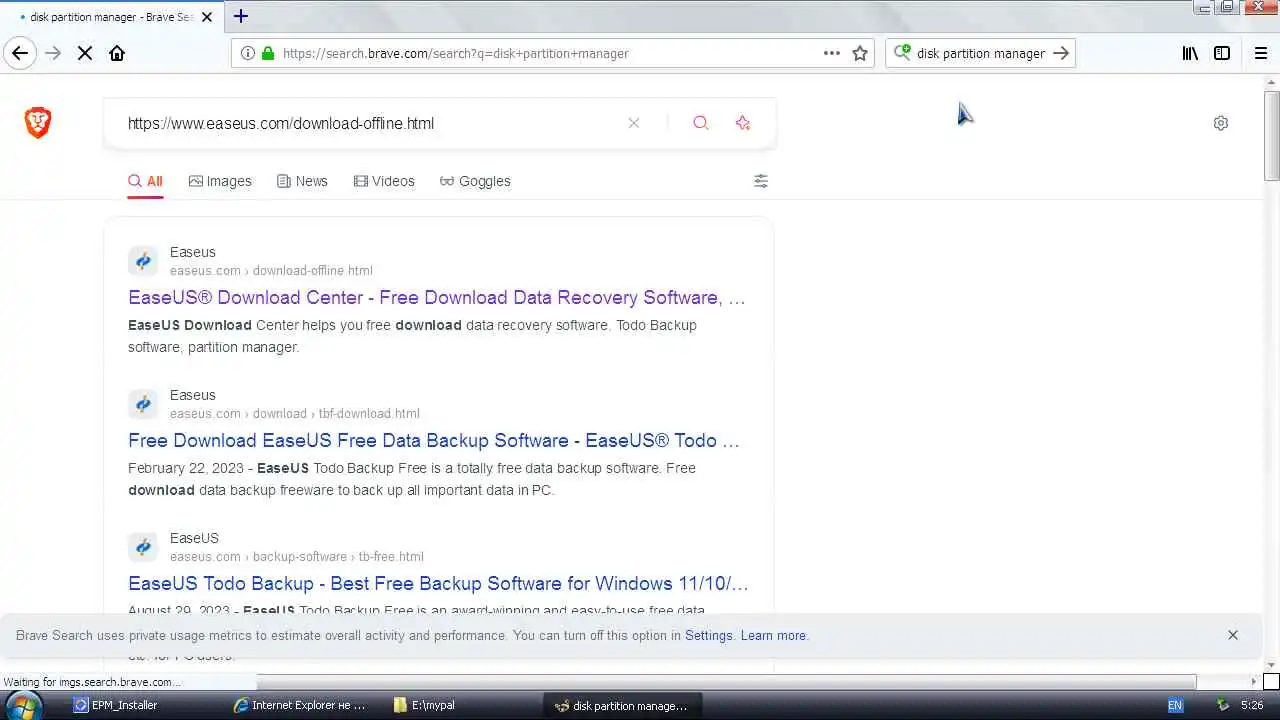Click the 5:26 clock in system tray
This screenshot has width=1280, height=720.
tap(1252, 705)
